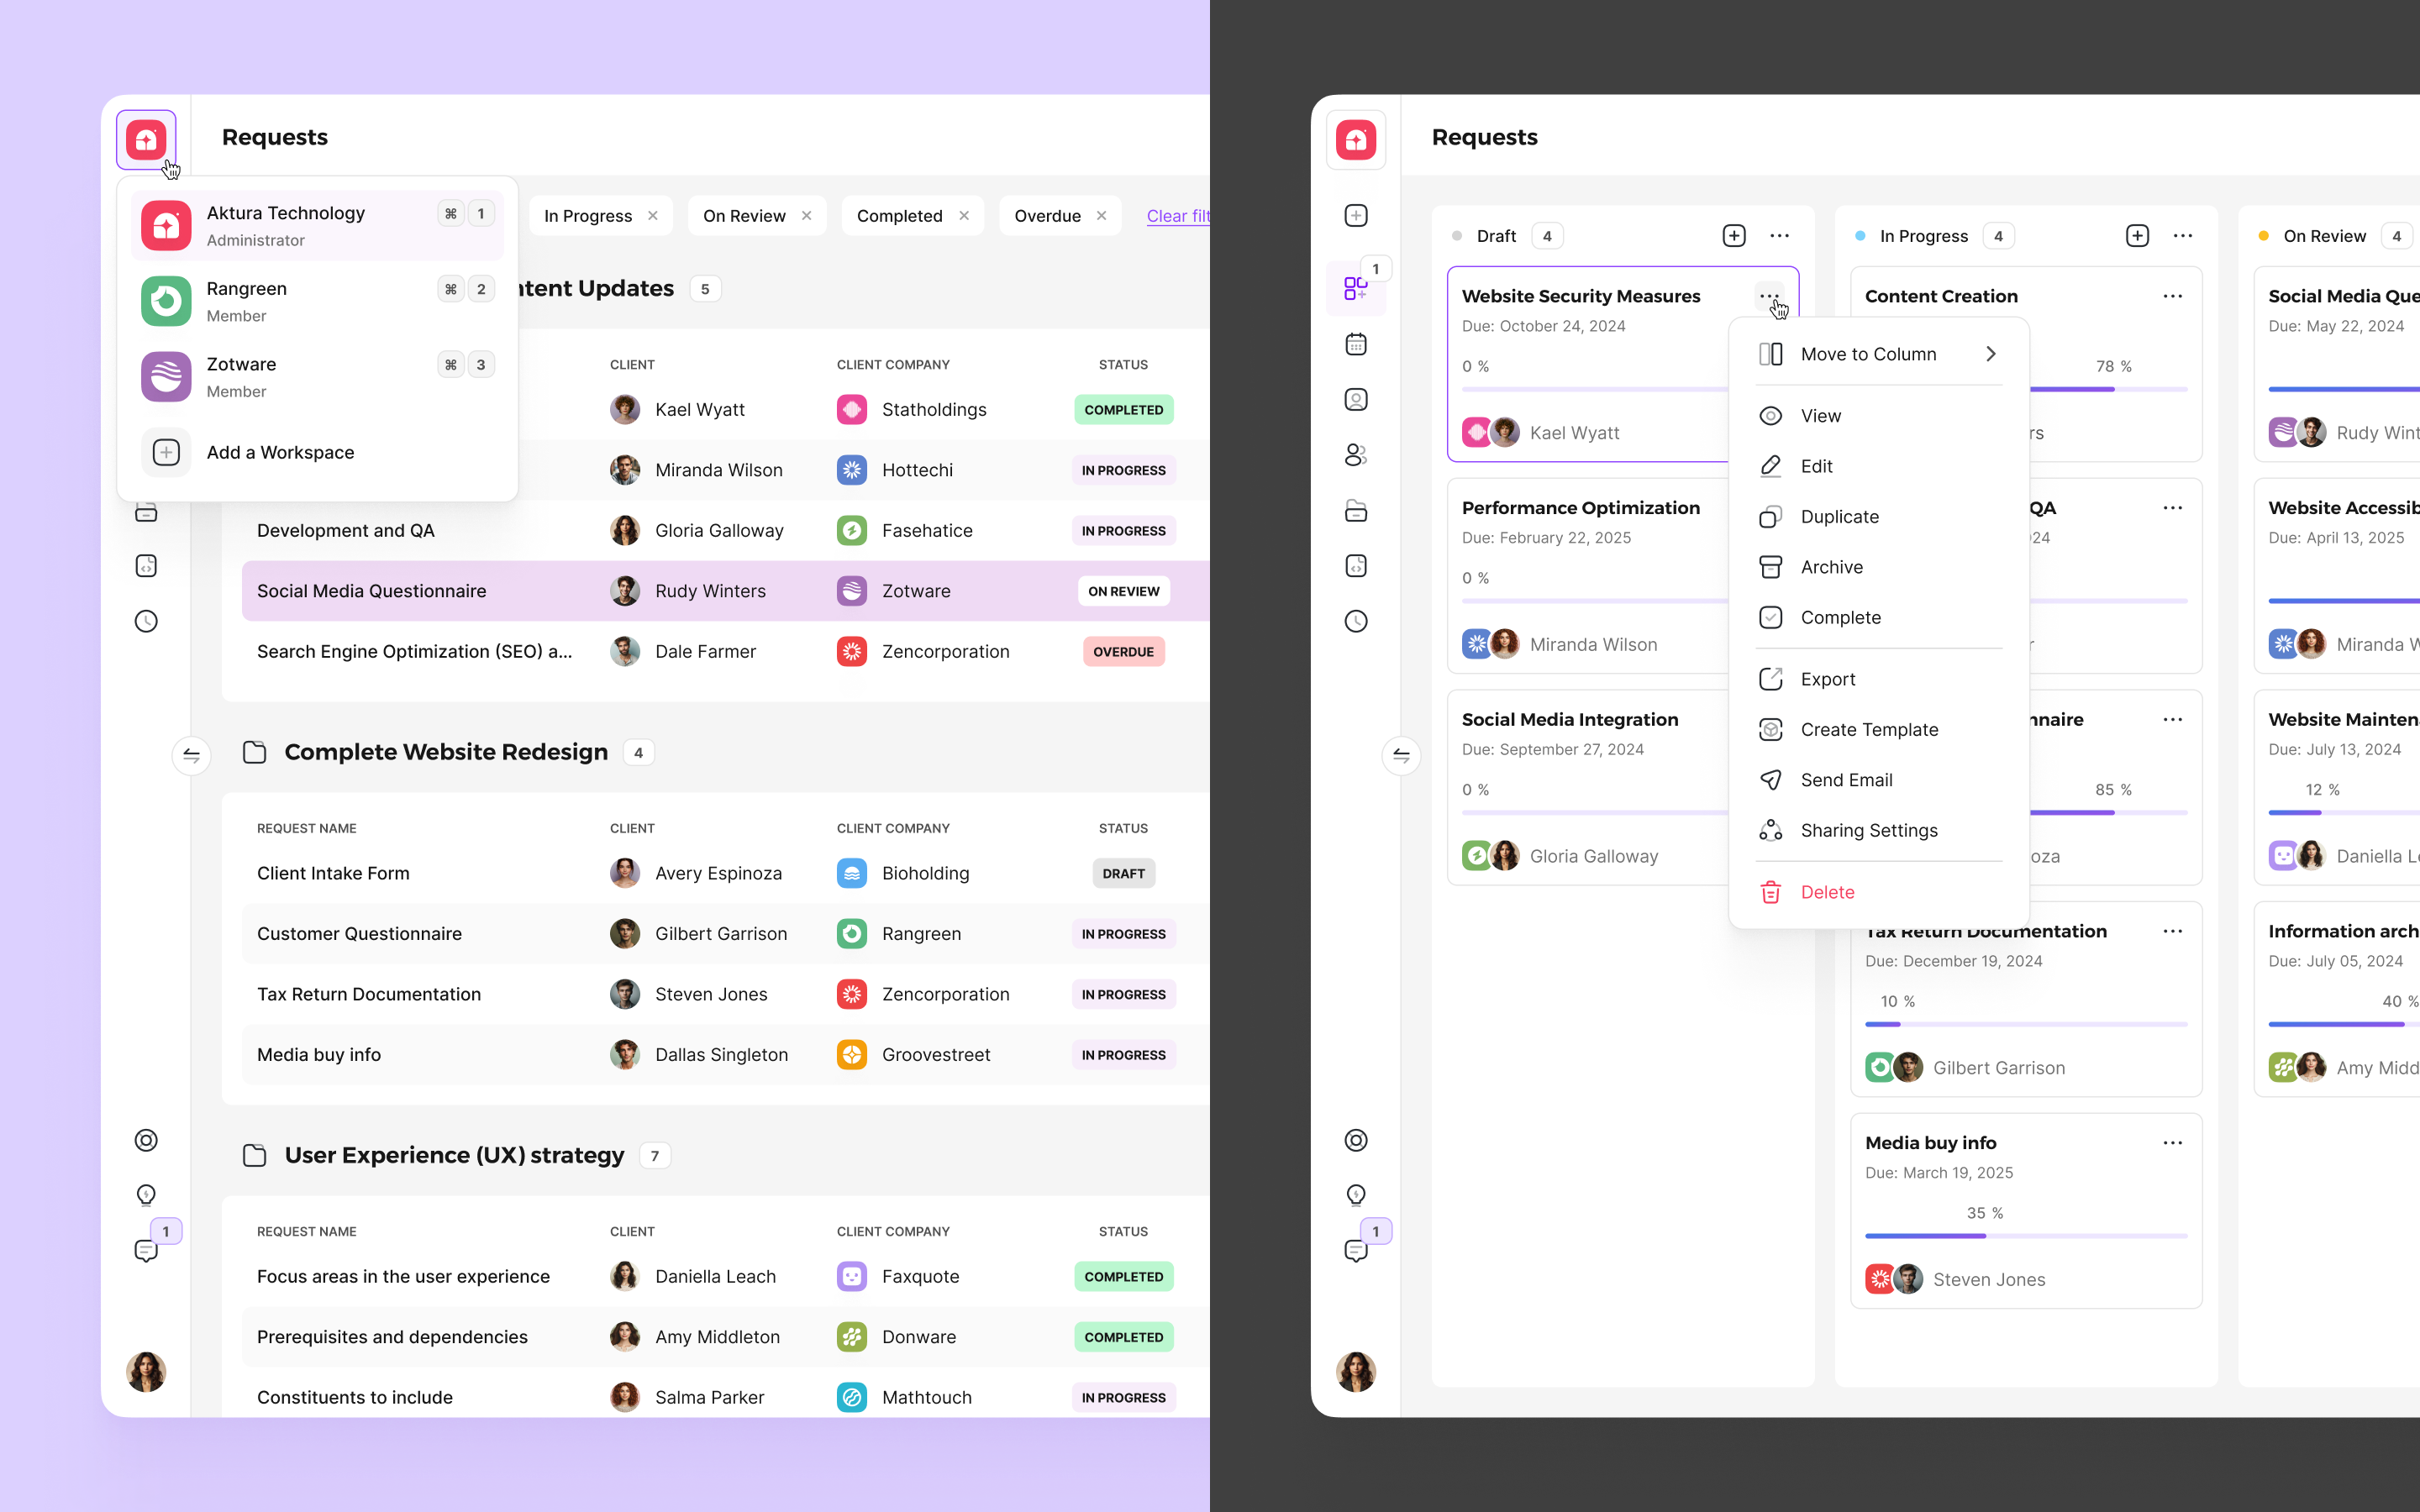Click Add a Workspace
This screenshot has height=1512, width=2420.
tap(317, 452)
